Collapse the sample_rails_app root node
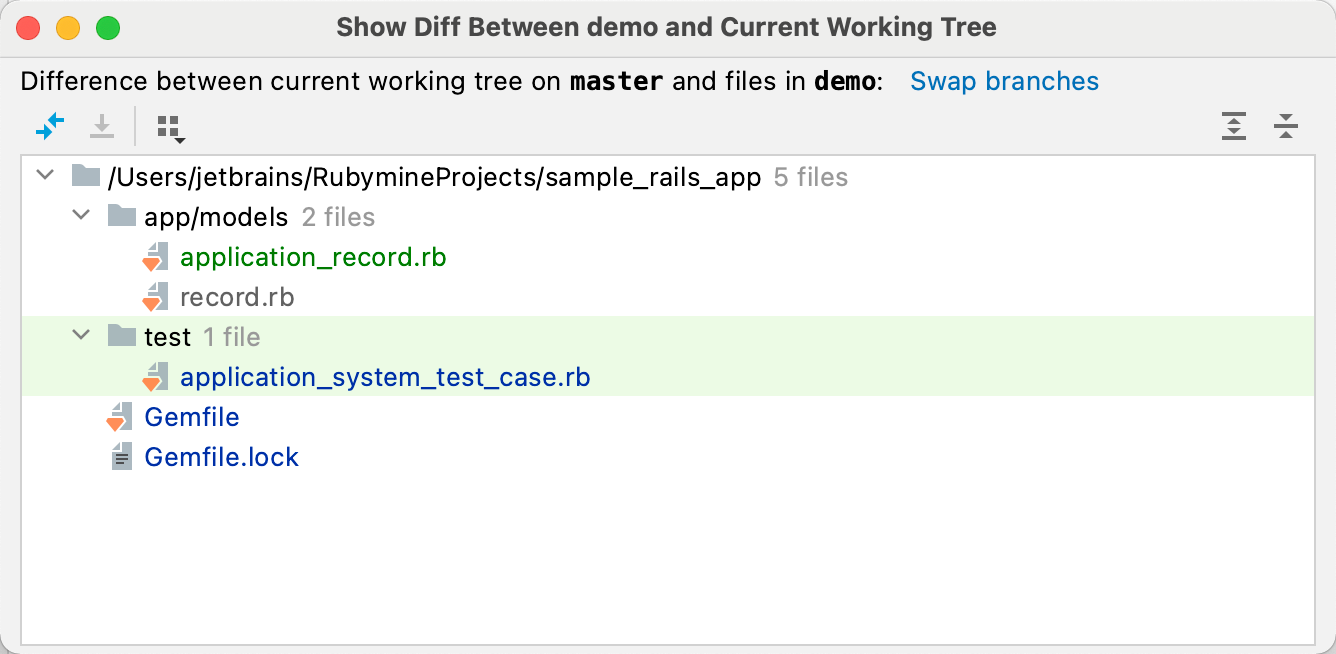This screenshot has width=1336, height=654. click(x=44, y=174)
